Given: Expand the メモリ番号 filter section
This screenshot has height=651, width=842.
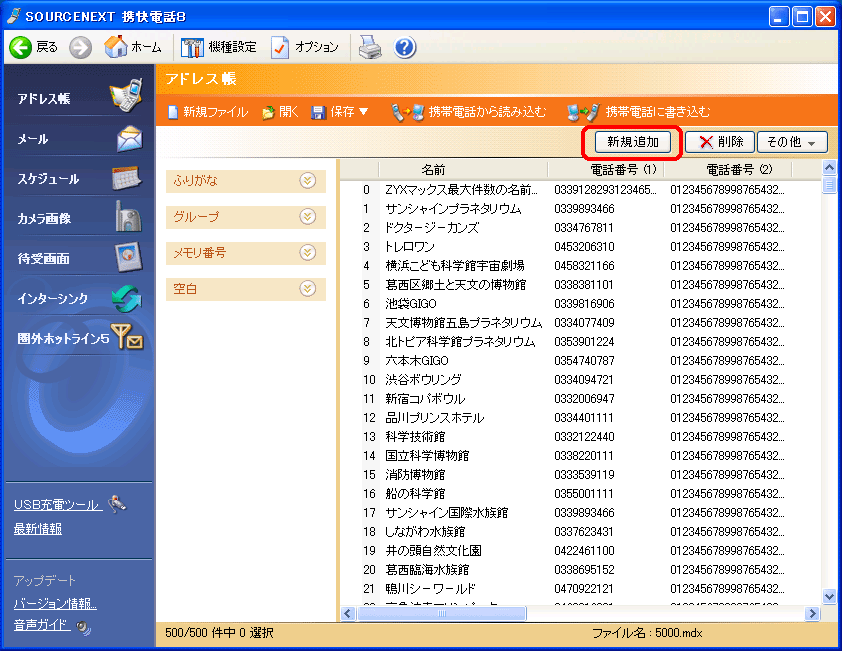Looking at the screenshot, I should (308, 252).
